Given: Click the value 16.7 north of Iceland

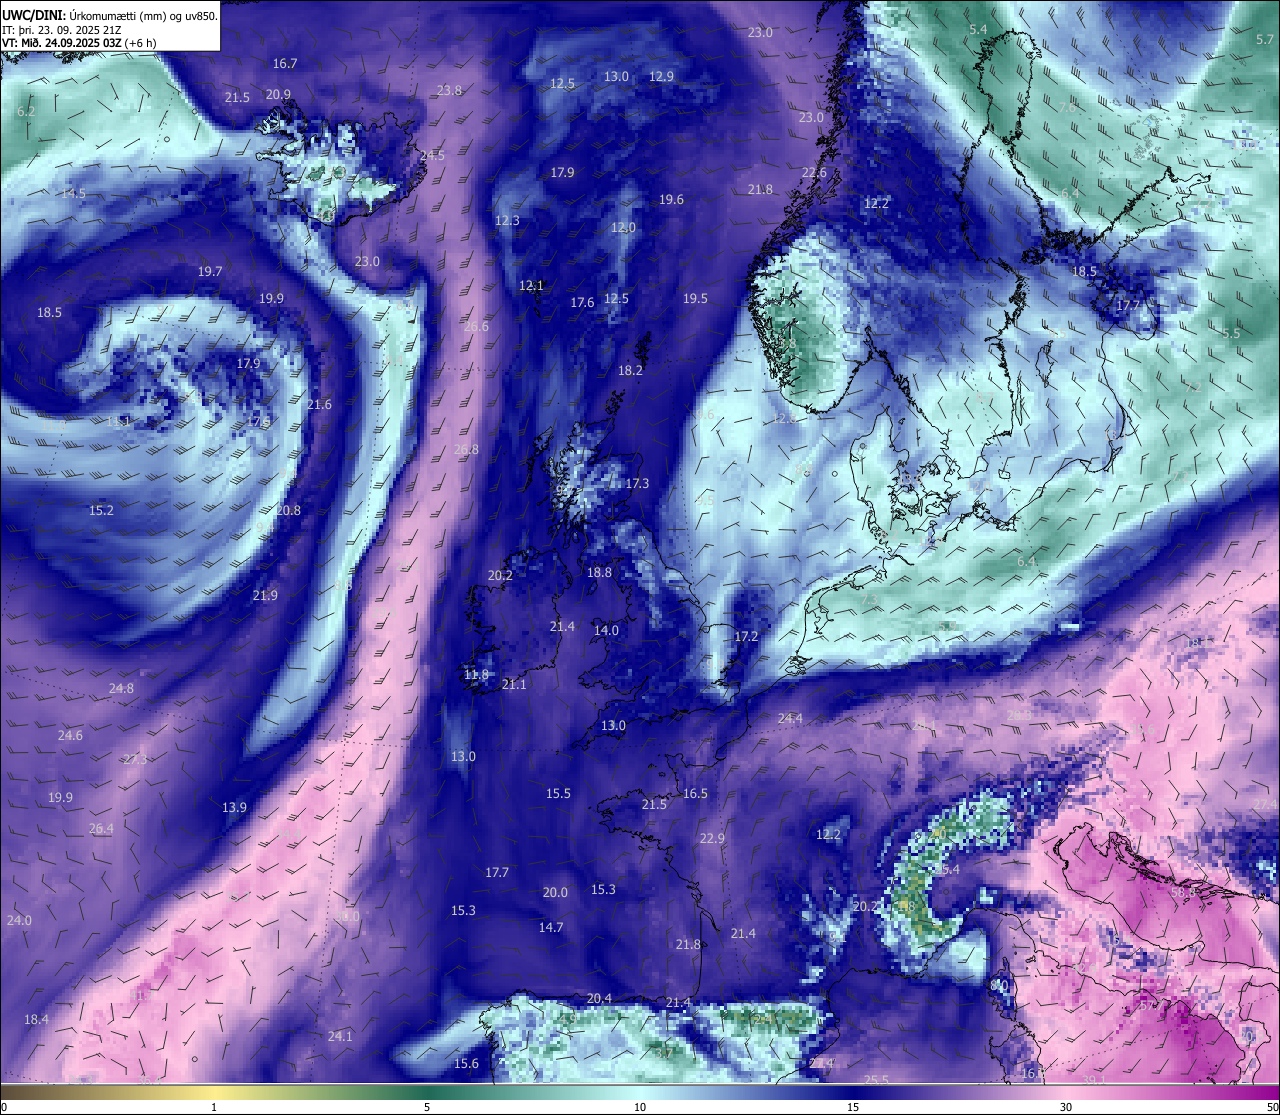Looking at the screenshot, I should 285,64.
